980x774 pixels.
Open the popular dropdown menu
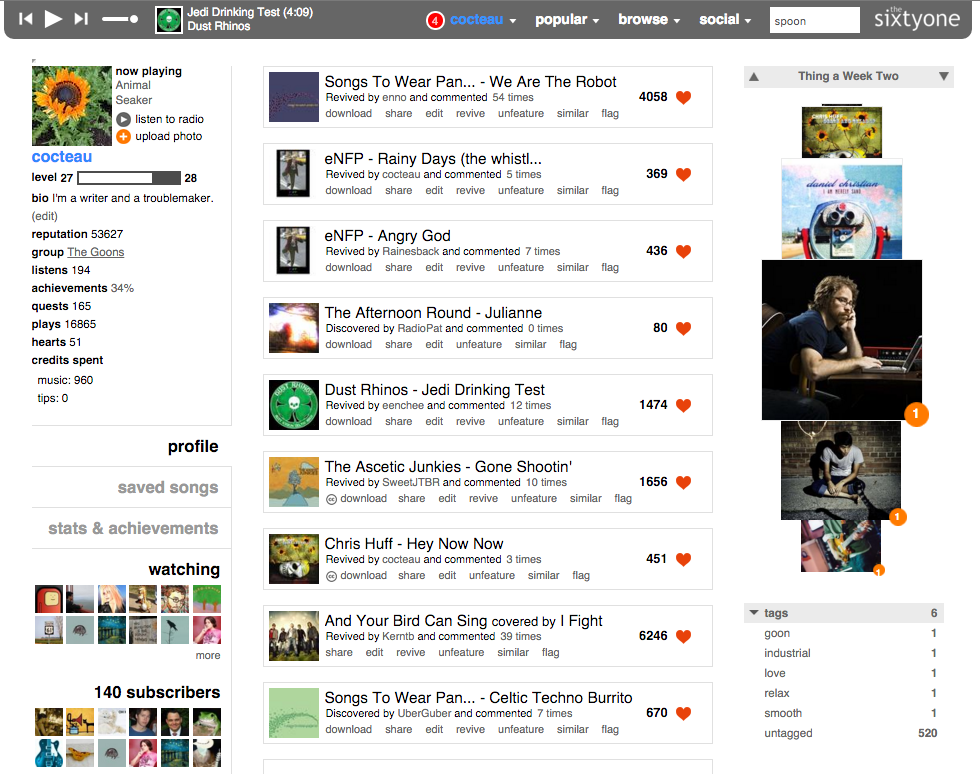pos(567,19)
